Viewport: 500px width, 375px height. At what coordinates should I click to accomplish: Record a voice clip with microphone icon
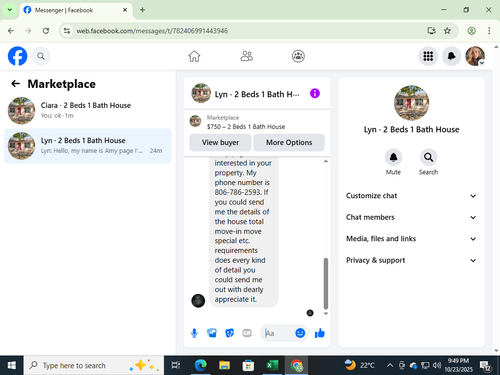click(x=194, y=333)
